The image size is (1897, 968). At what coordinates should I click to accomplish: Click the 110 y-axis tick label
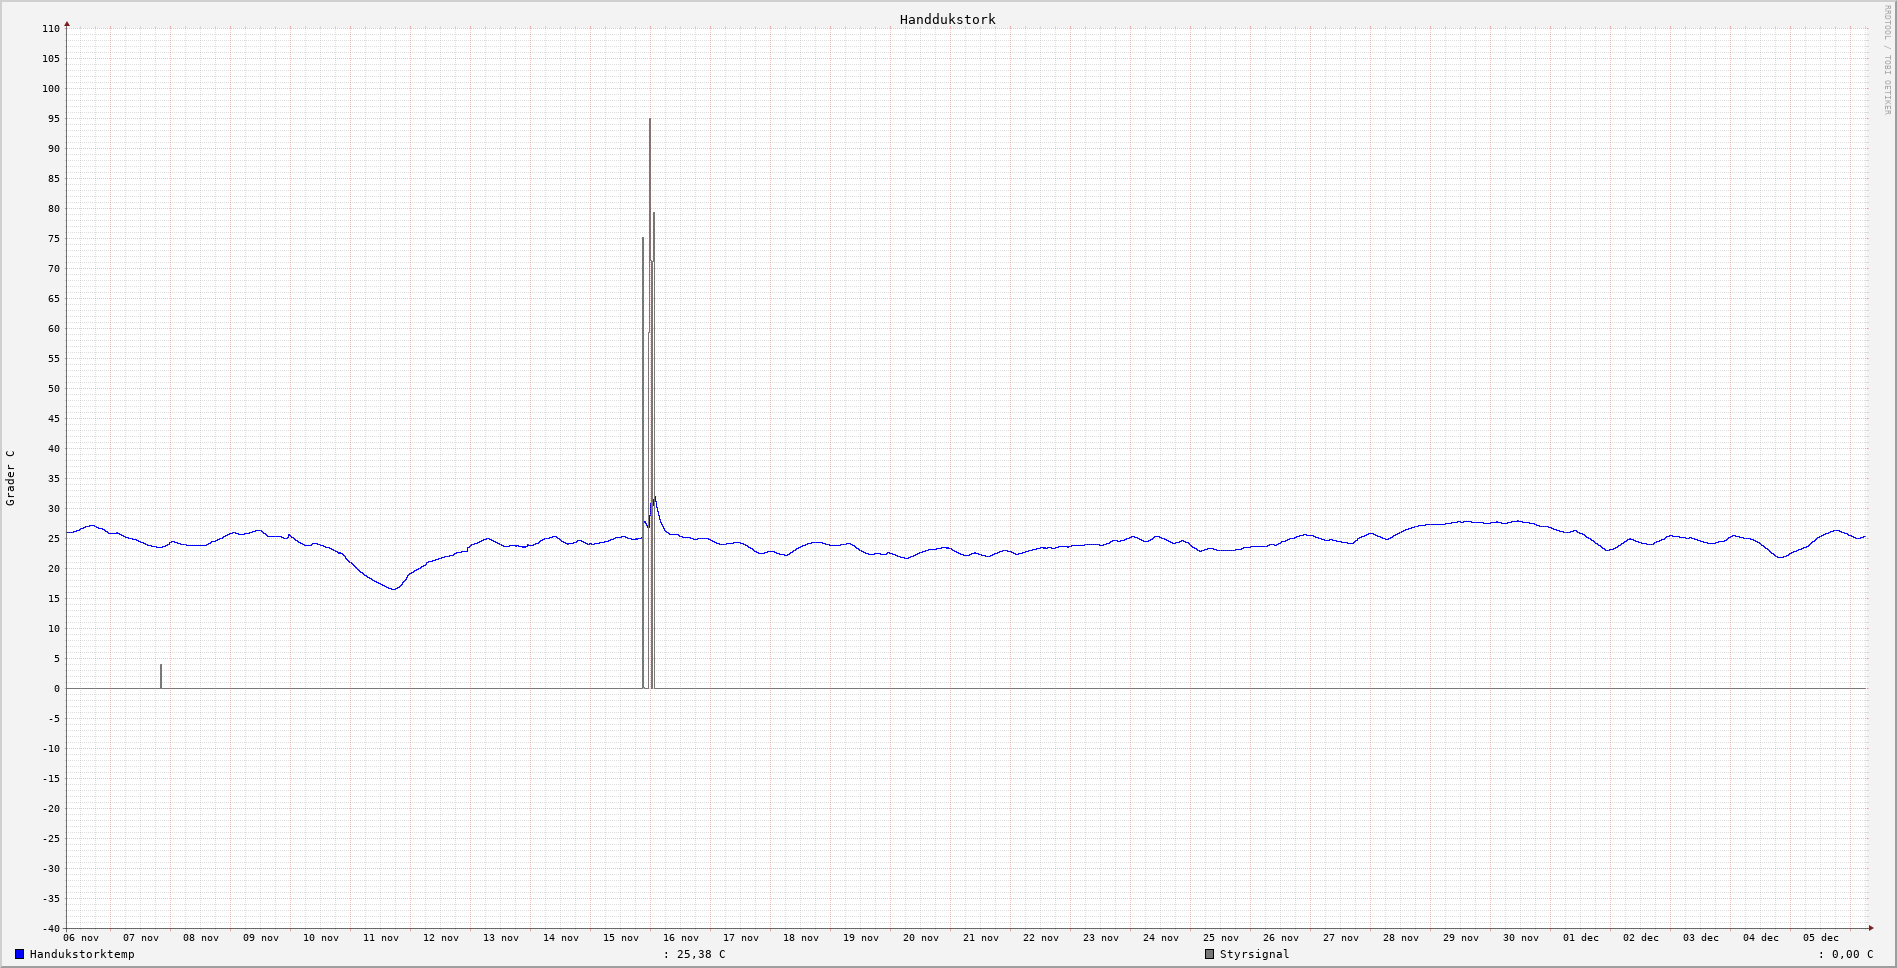pyautogui.click(x=51, y=29)
